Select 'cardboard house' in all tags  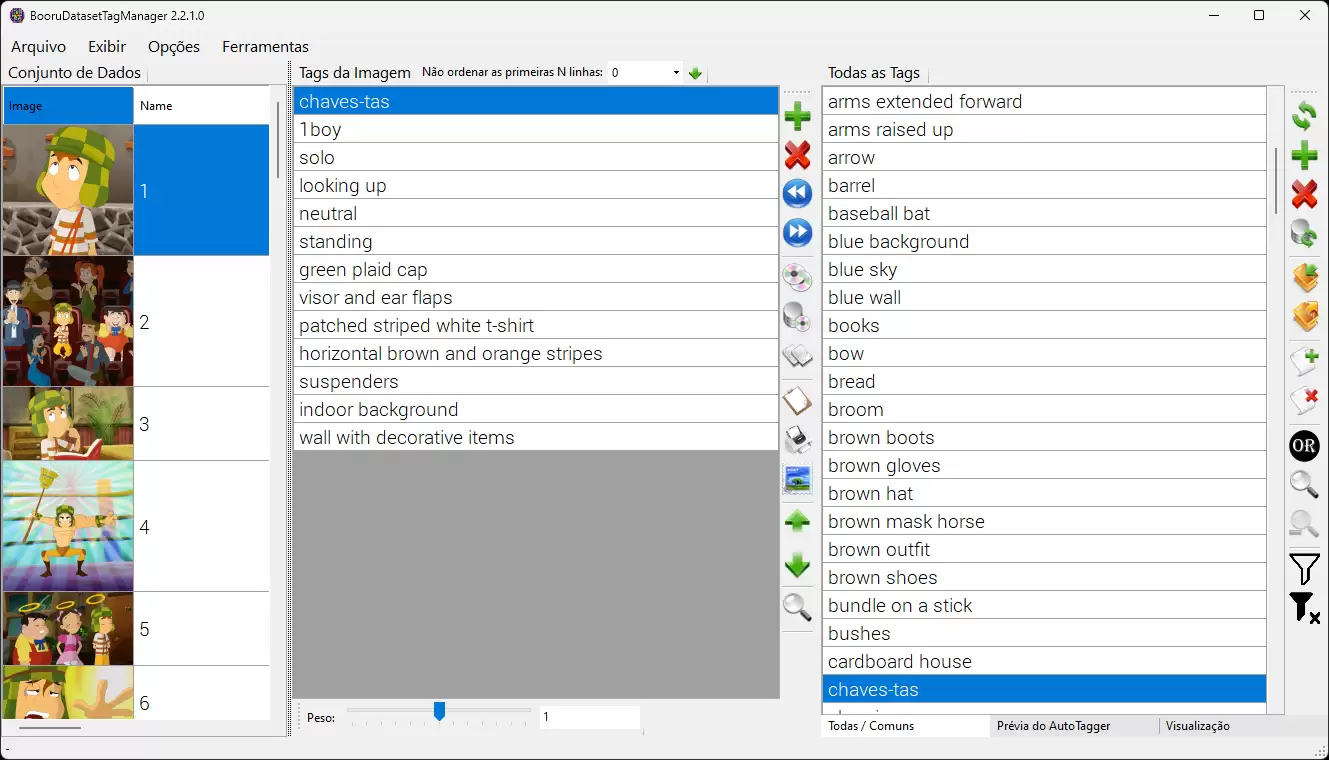click(1044, 661)
